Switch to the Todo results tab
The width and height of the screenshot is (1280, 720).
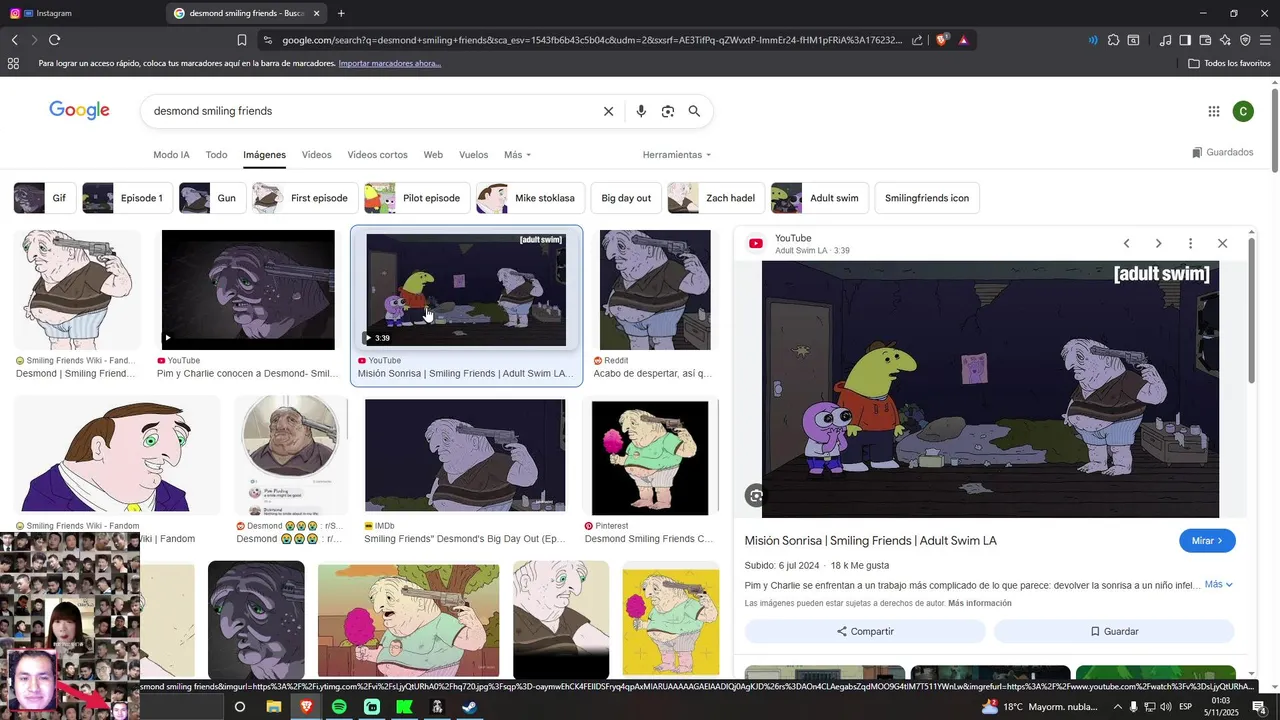point(216,155)
